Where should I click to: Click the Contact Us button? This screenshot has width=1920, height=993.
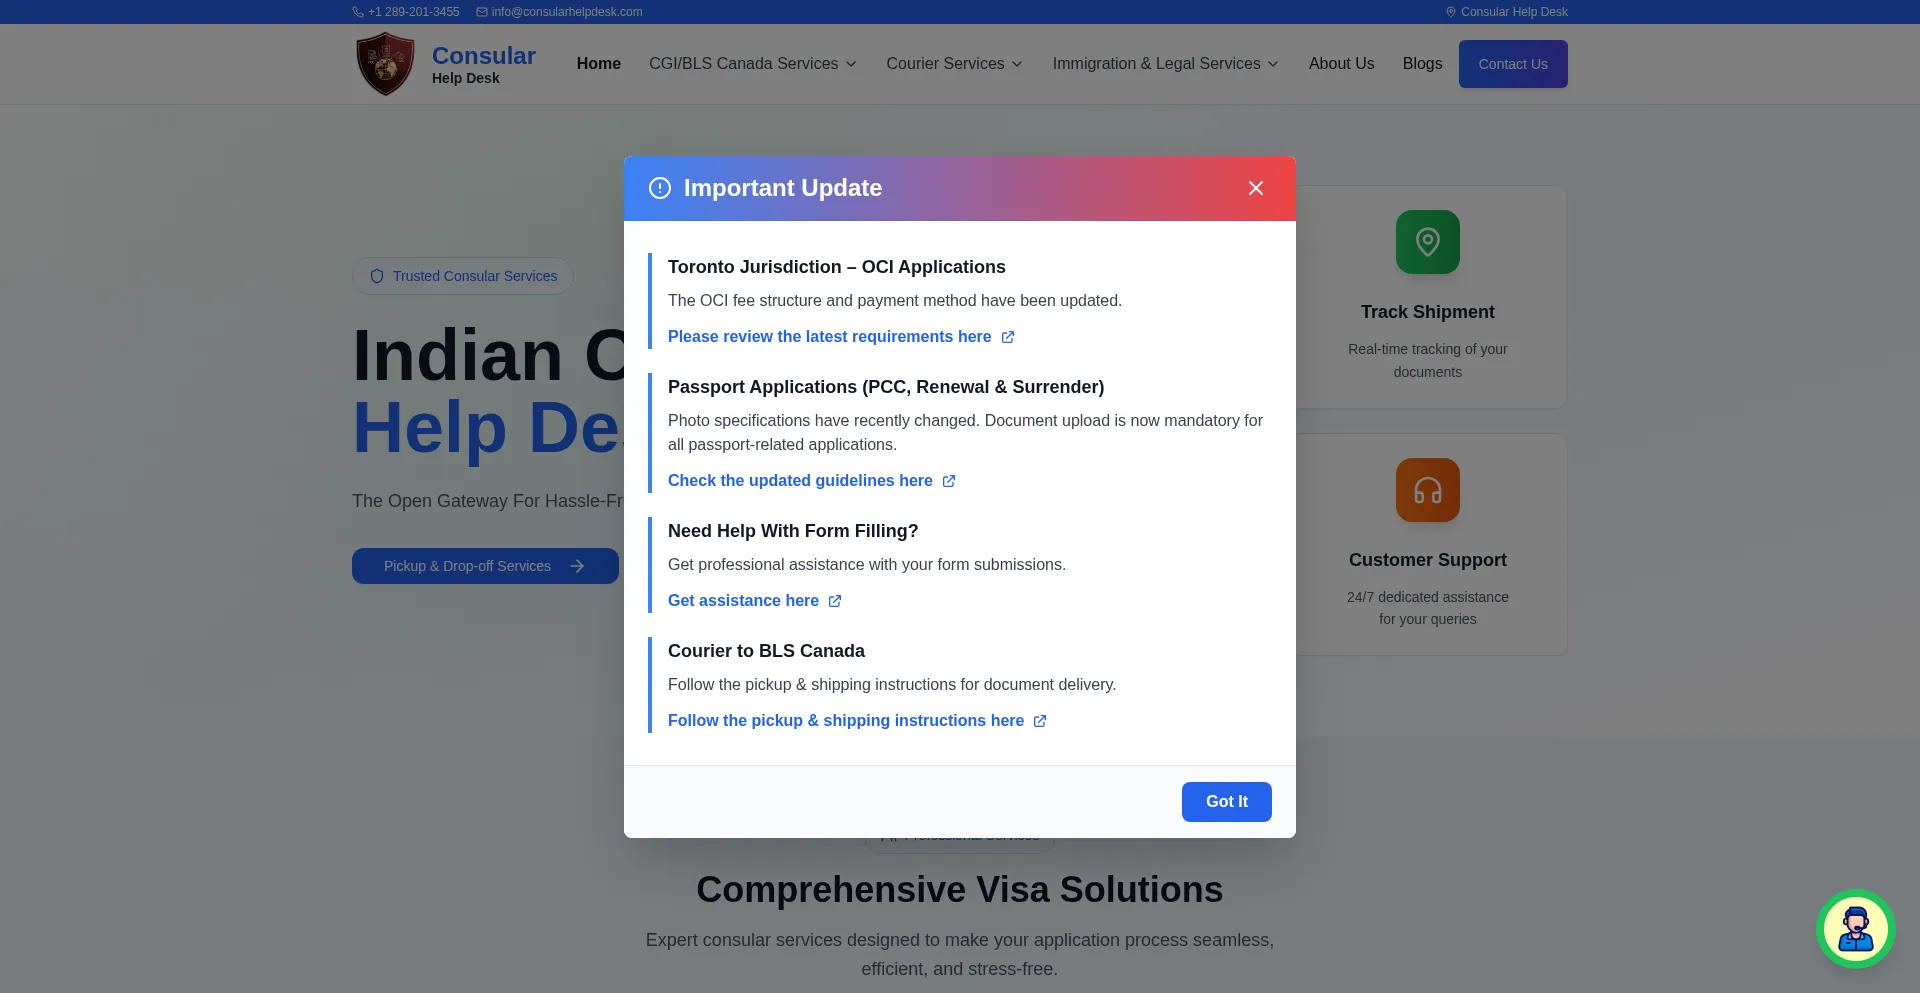click(x=1513, y=64)
